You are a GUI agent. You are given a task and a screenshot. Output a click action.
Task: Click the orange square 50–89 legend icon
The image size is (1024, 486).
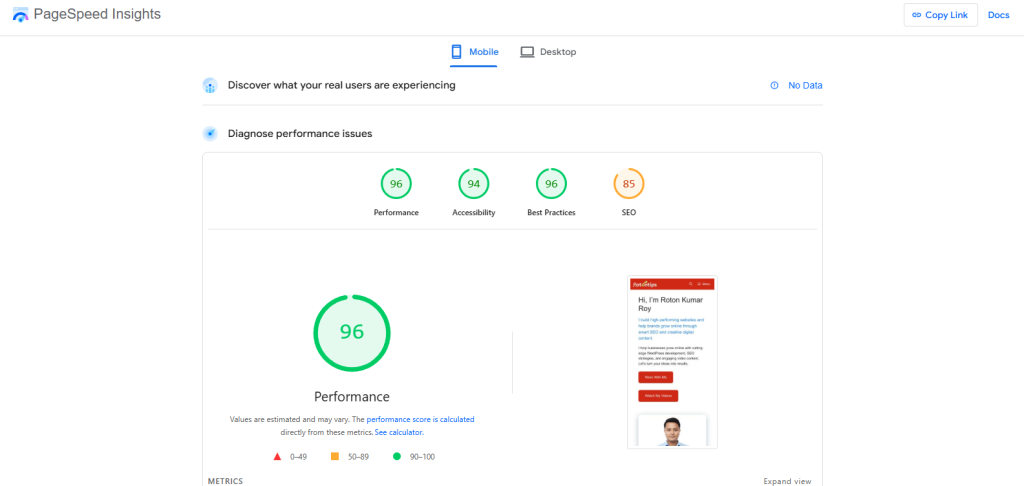click(x=335, y=457)
